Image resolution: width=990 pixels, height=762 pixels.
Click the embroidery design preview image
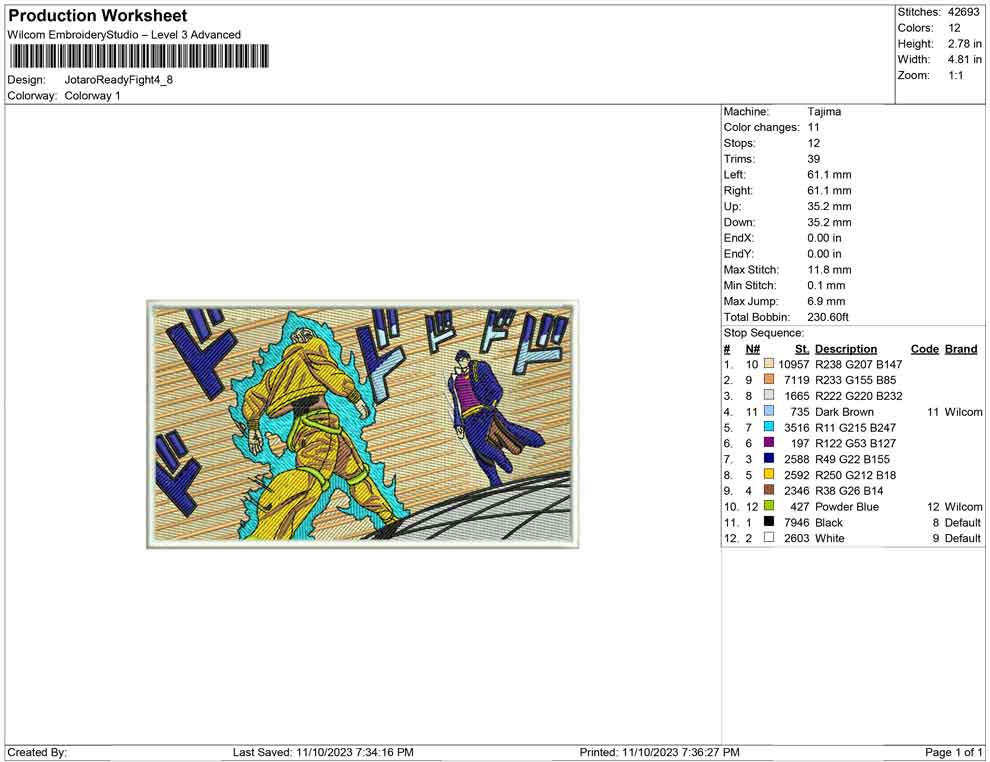(x=362, y=424)
